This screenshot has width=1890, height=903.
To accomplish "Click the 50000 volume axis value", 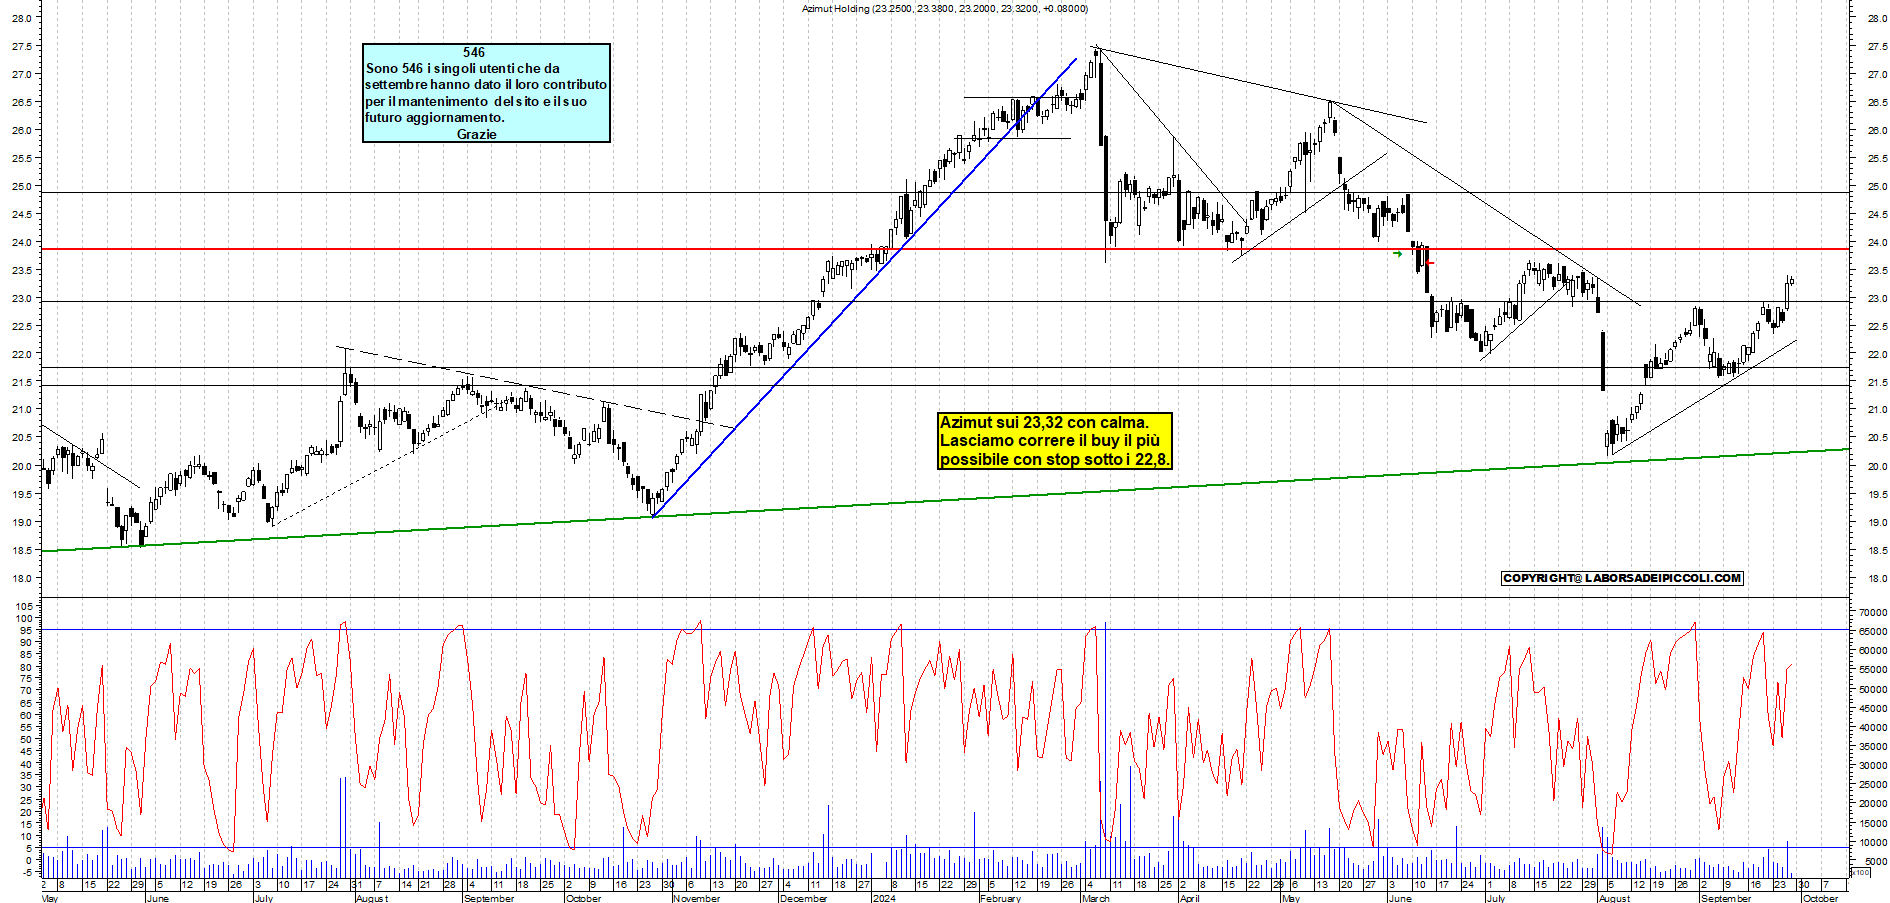I will point(1873,689).
